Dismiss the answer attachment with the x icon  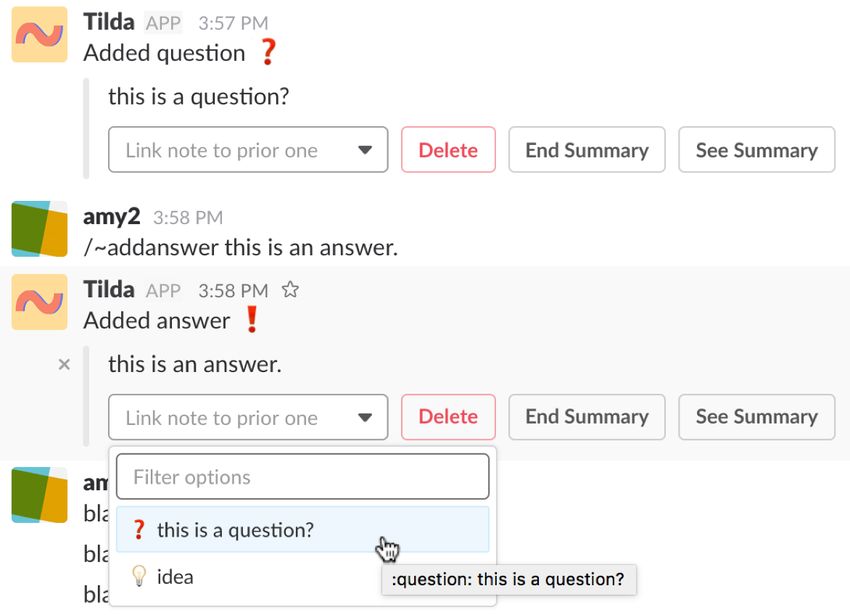[x=64, y=364]
